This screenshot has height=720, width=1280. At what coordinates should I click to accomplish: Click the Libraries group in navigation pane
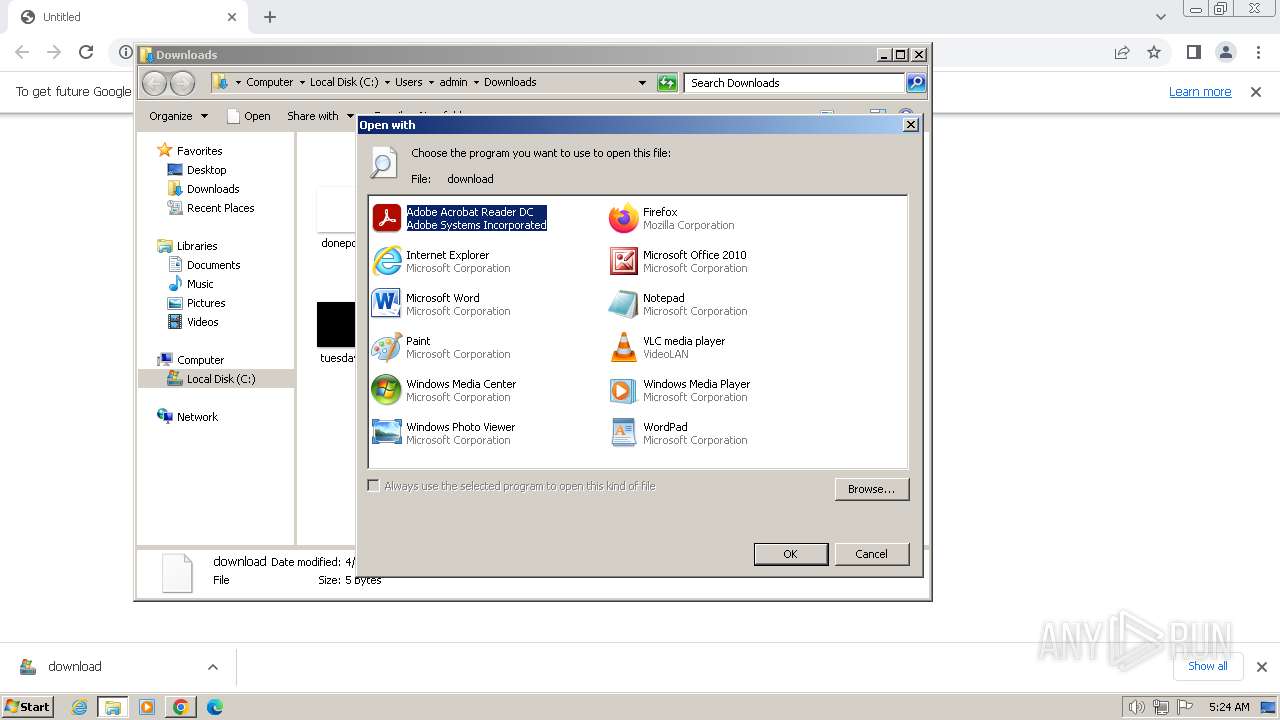click(x=197, y=246)
